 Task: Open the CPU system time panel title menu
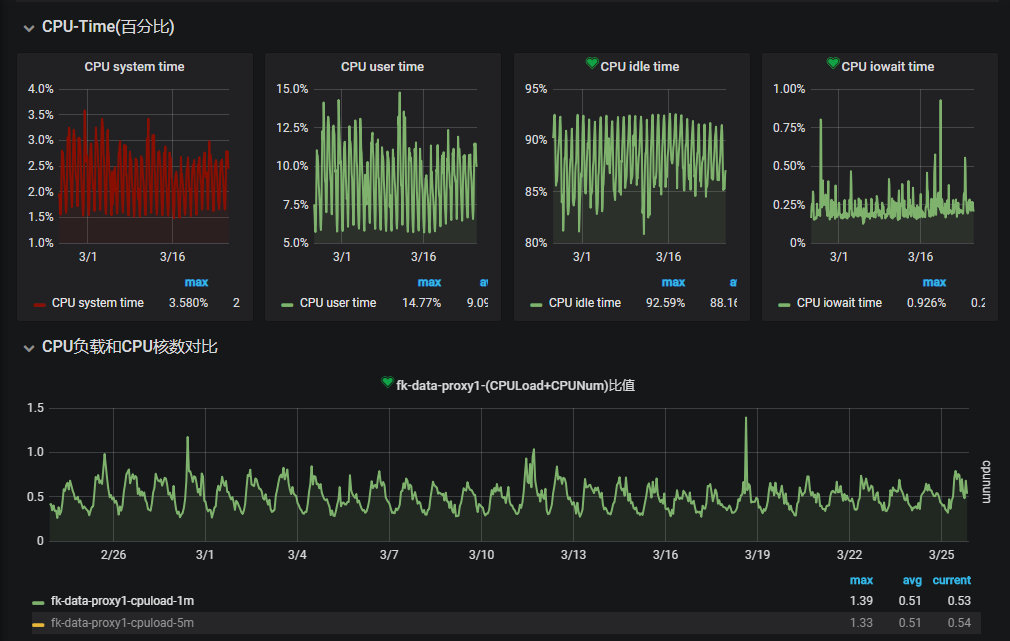click(134, 67)
